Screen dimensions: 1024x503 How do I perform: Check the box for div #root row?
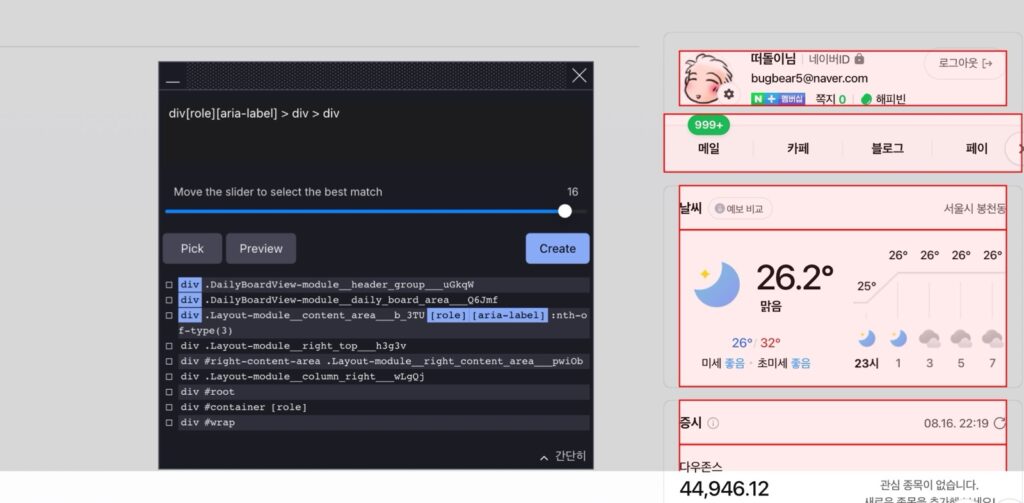[x=169, y=392]
